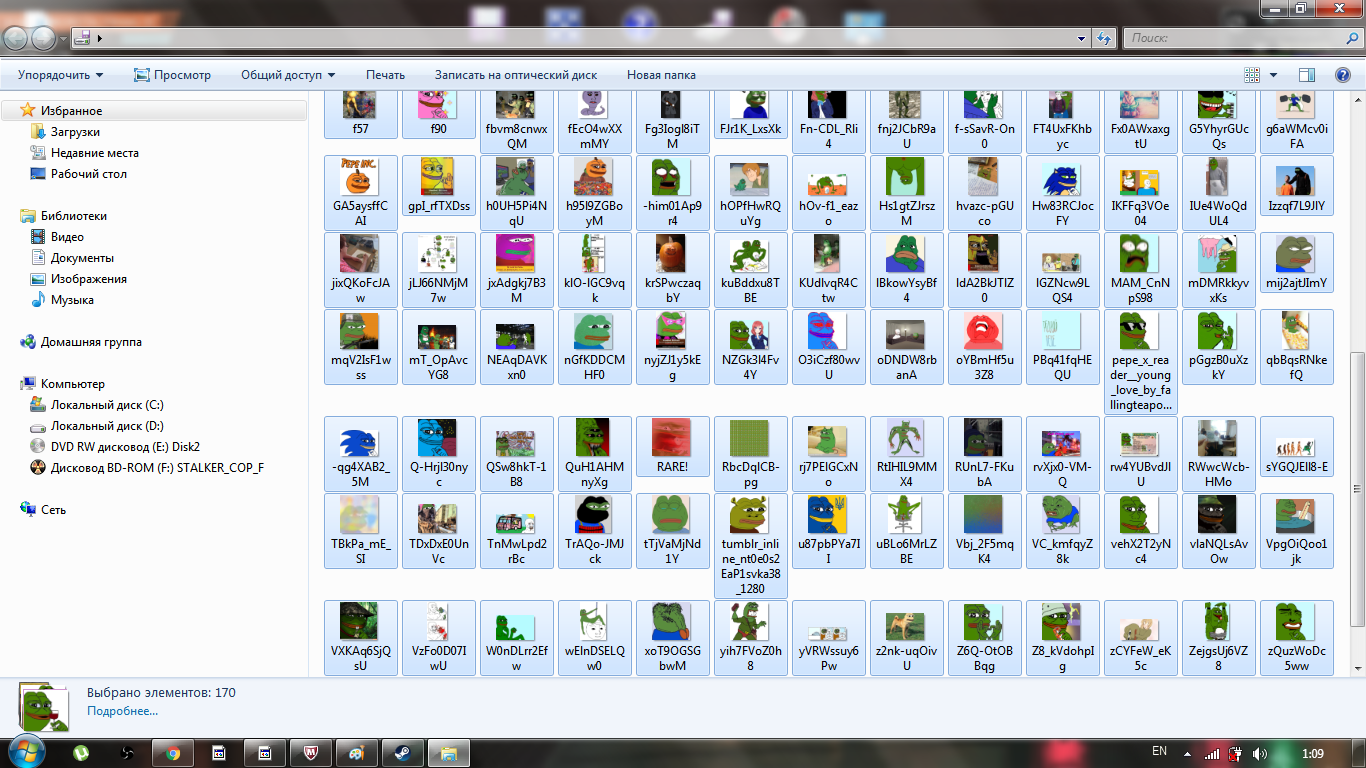Switch to Google Chrome on the taskbar

point(173,752)
